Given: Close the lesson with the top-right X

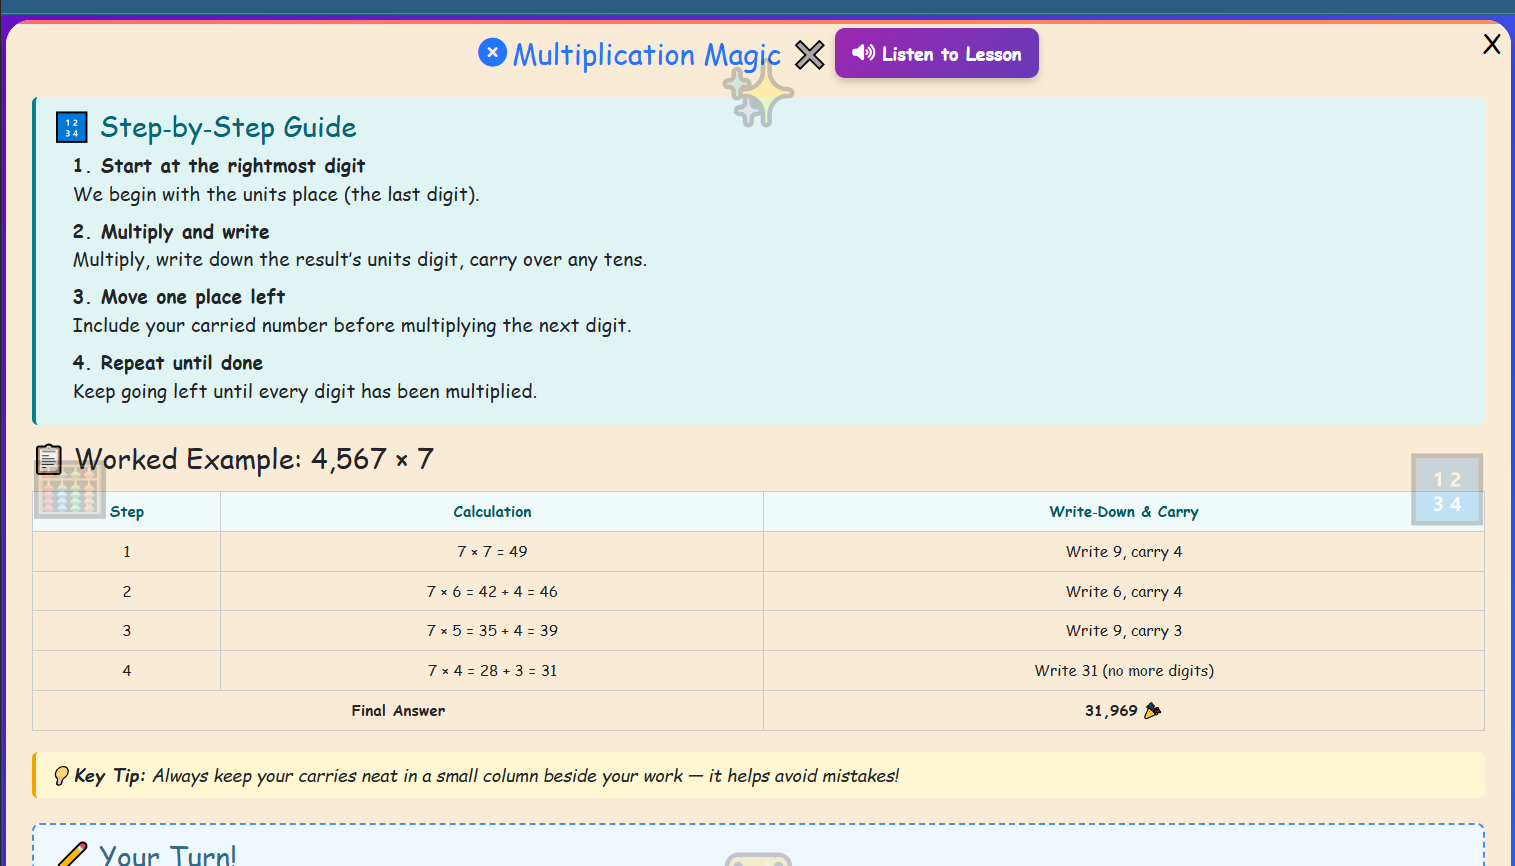Looking at the screenshot, I should pyautogui.click(x=1491, y=44).
